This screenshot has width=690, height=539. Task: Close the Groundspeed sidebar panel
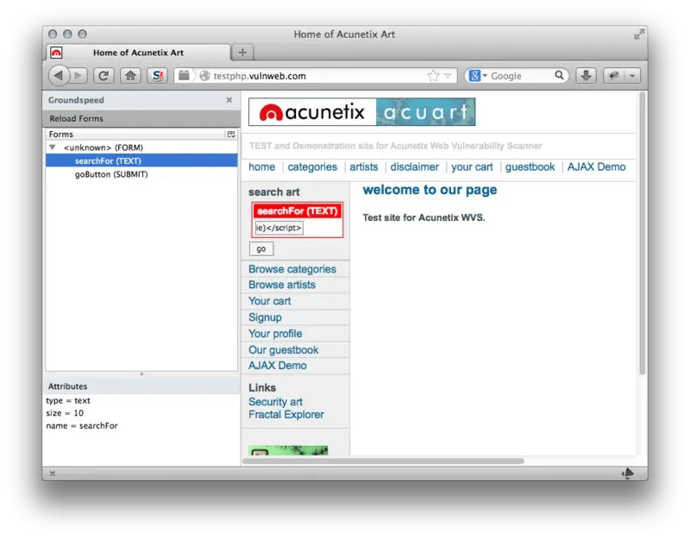229,101
